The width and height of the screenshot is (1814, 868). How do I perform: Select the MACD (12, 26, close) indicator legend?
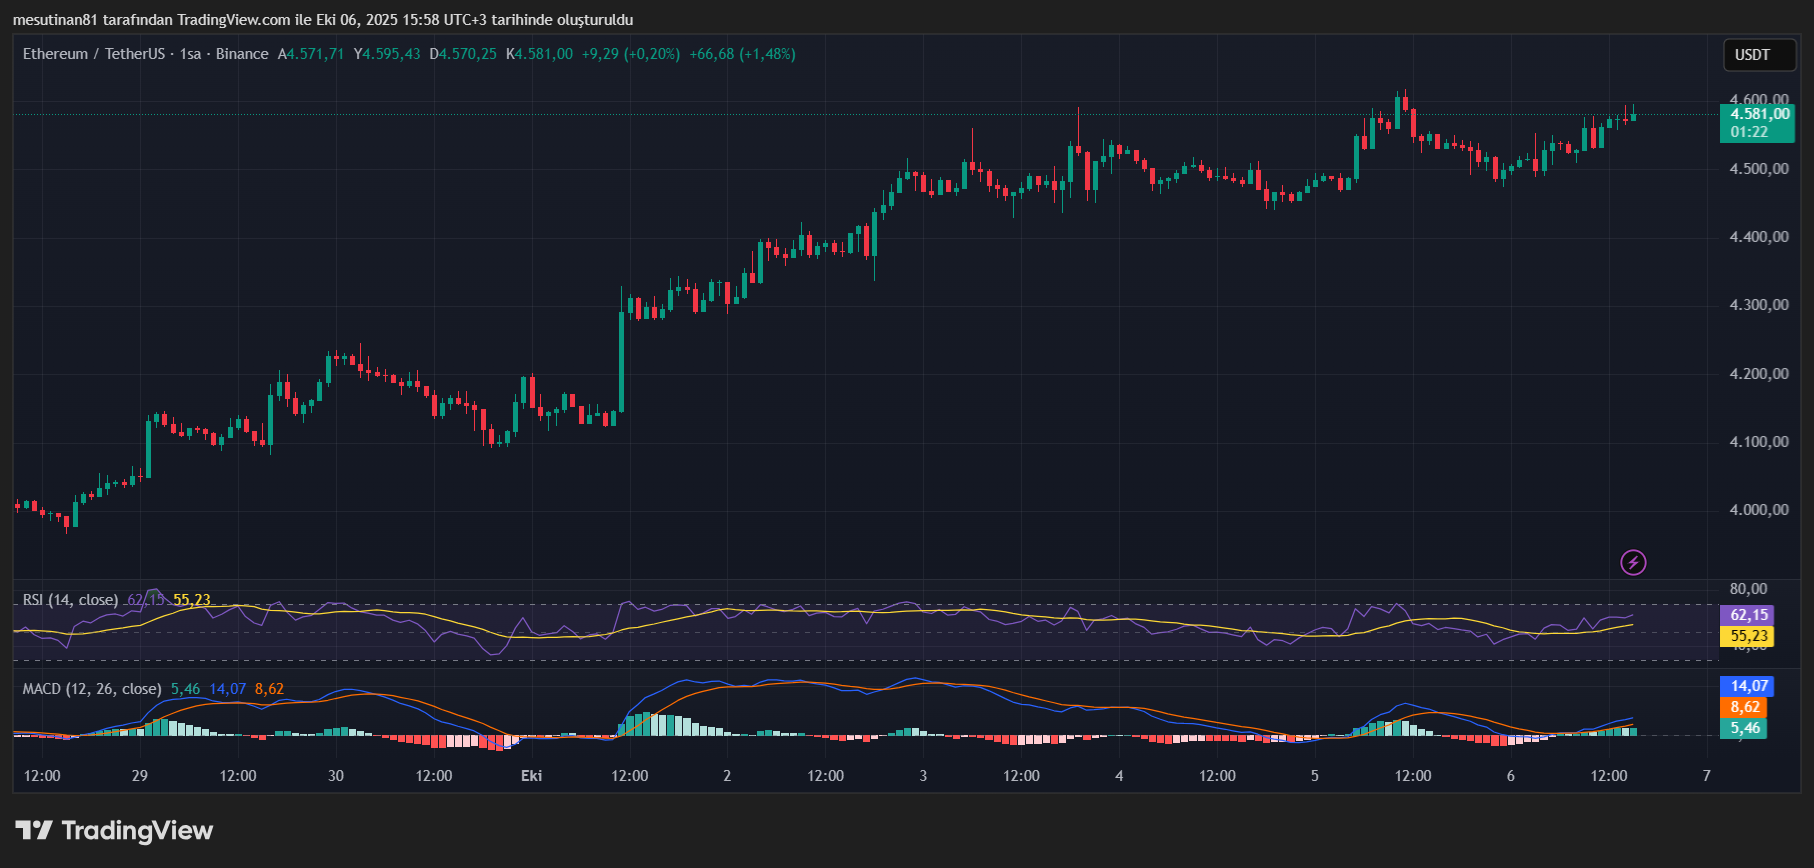coord(92,689)
